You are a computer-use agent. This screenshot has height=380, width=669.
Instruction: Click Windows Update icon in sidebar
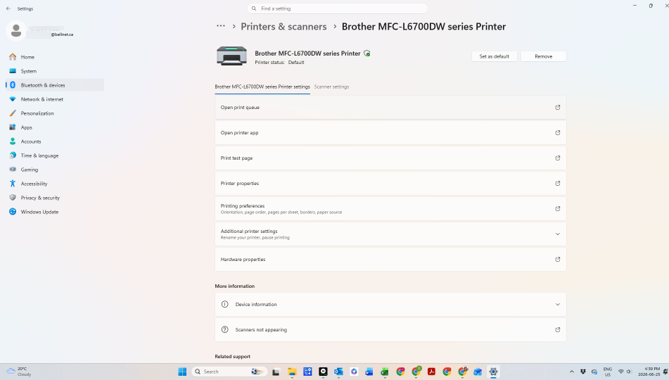click(13, 212)
